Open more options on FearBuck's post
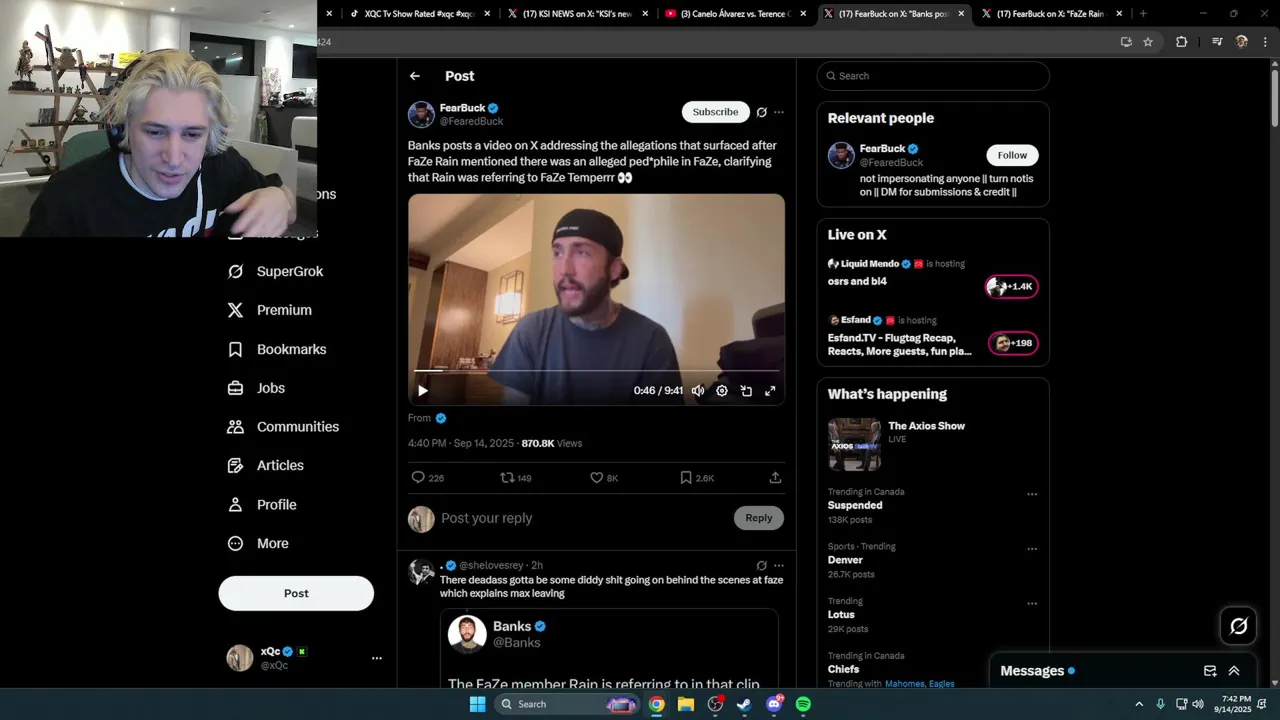Screen dimensions: 1280x720 pyautogui.click(x=779, y=112)
